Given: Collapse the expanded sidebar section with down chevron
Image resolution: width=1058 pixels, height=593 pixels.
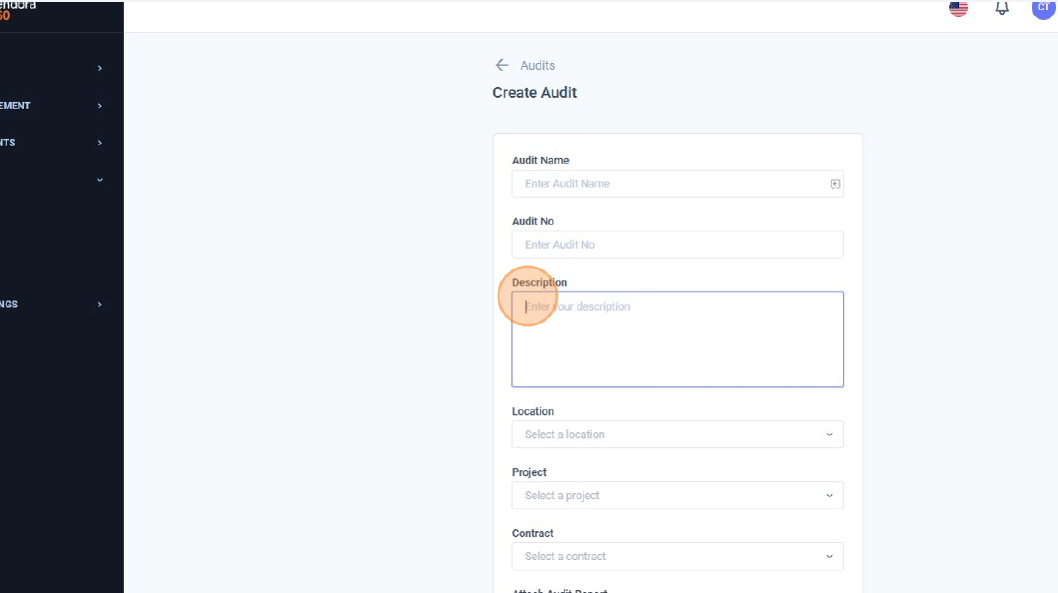Looking at the screenshot, I should tap(99, 180).
